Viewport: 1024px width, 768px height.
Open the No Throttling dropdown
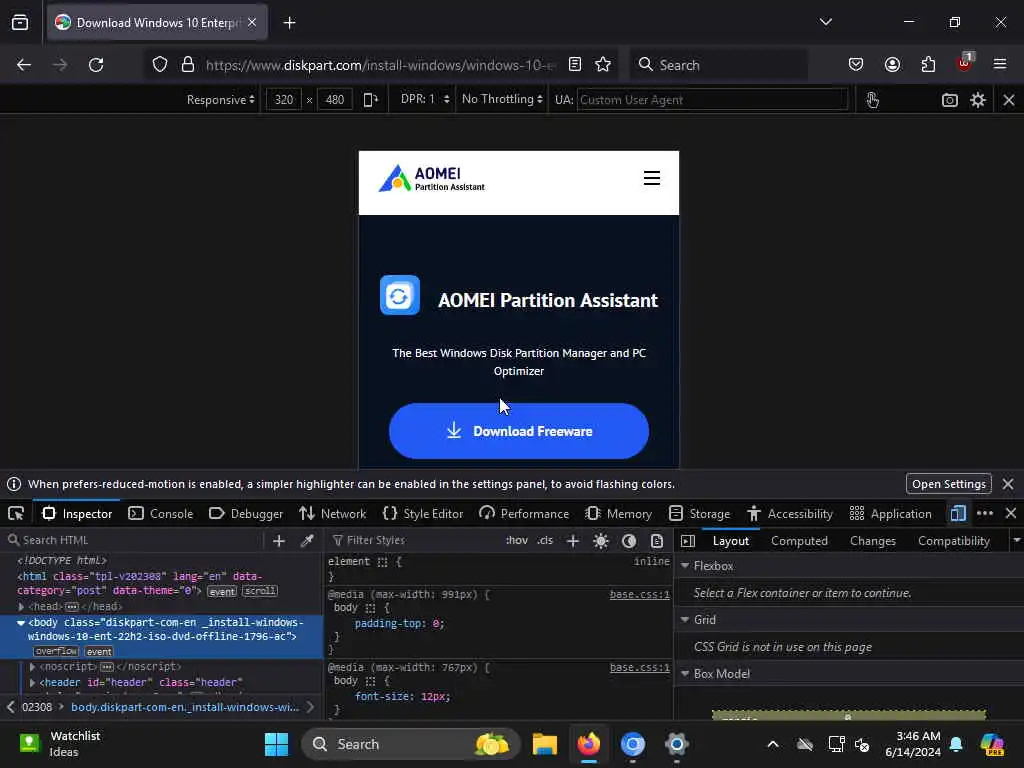point(502,99)
